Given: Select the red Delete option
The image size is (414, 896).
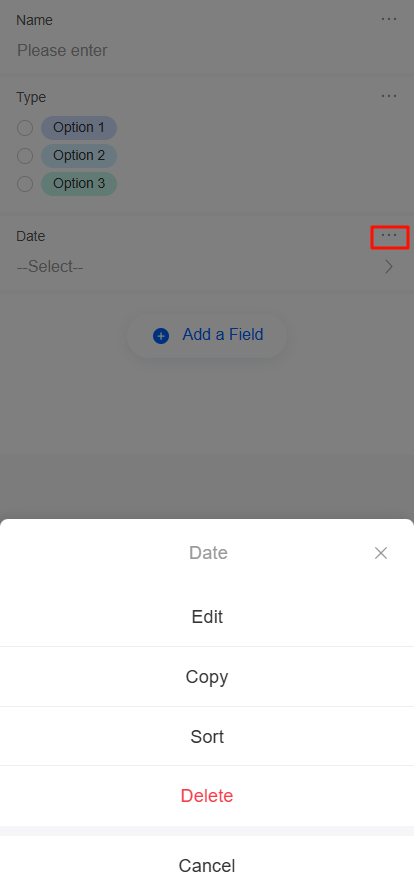Looking at the screenshot, I should tap(207, 796).
